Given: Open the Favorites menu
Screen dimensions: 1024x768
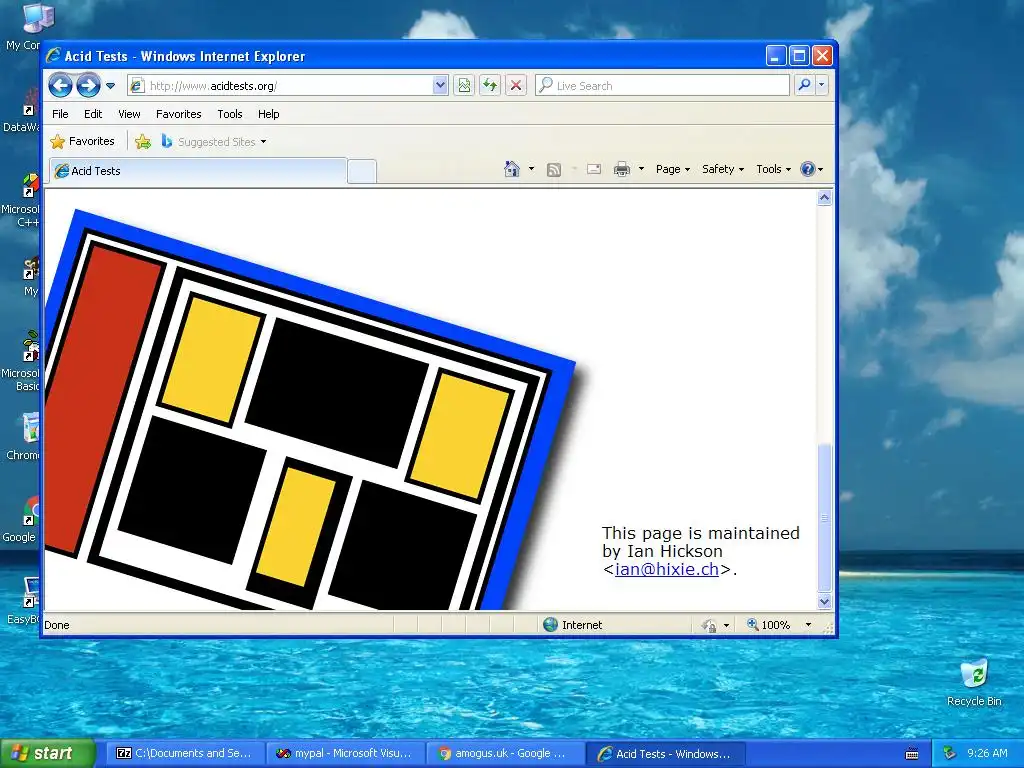Looking at the screenshot, I should [178, 114].
